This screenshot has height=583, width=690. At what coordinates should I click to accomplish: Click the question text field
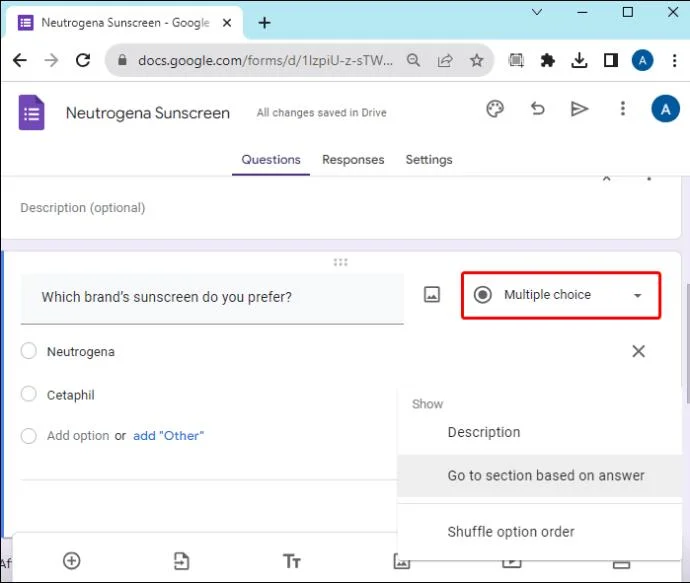pos(212,298)
